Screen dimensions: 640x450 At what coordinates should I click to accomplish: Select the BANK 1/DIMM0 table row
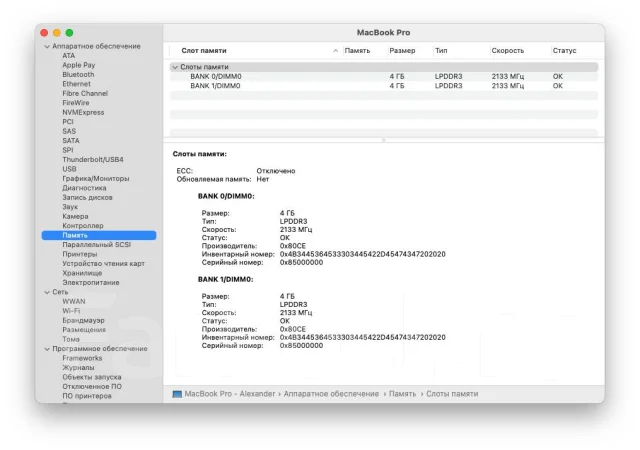[x=384, y=86]
